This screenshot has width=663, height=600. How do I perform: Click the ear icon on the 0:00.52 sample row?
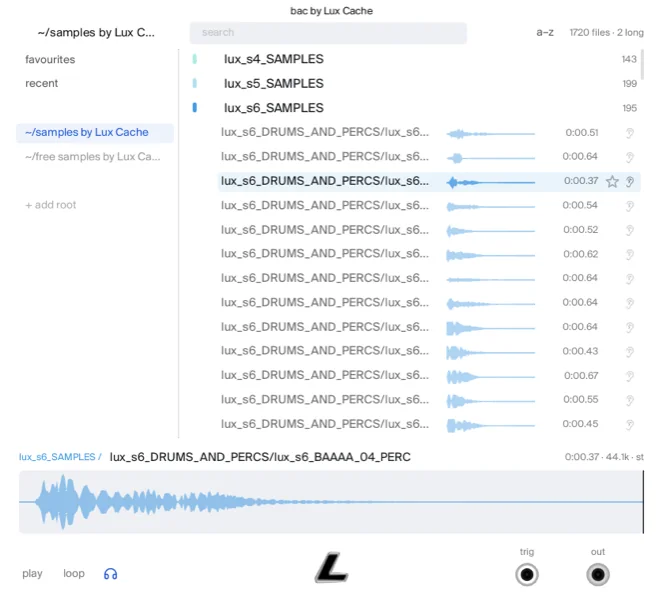pyautogui.click(x=630, y=230)
